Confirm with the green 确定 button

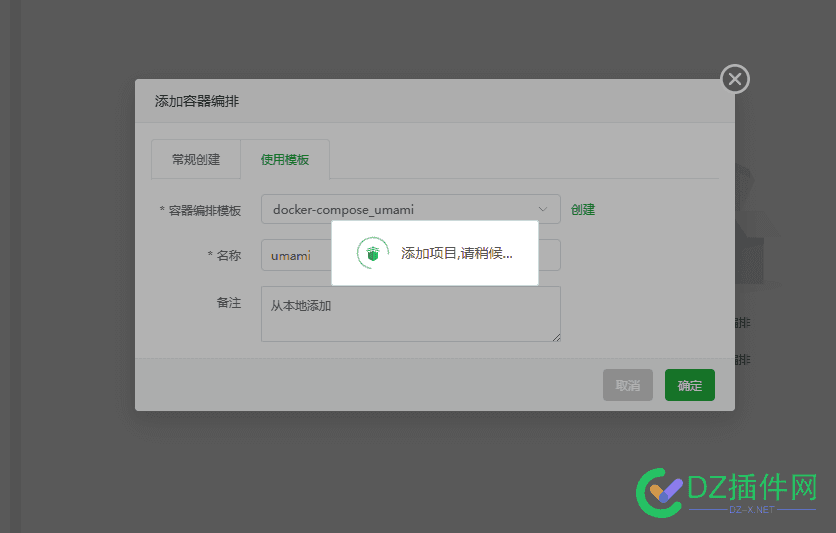689,385
